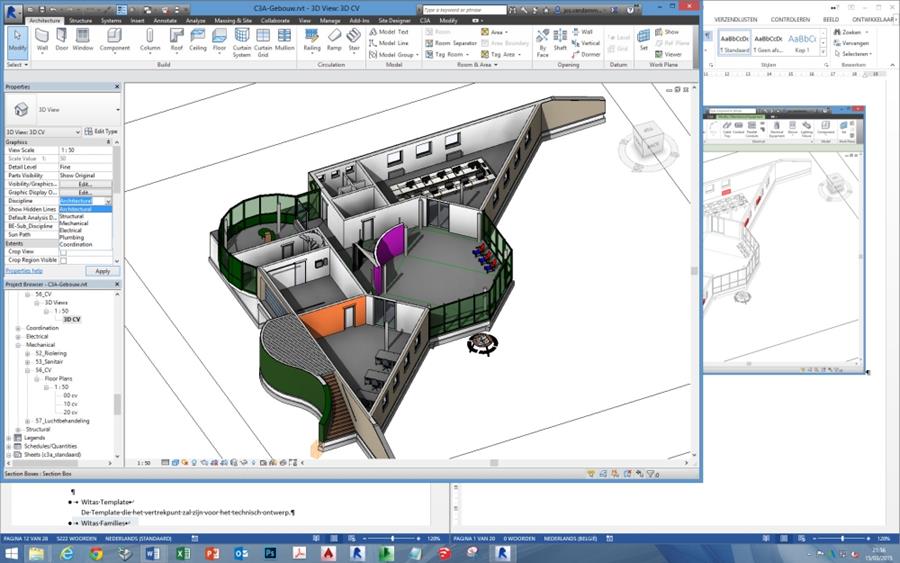Image resolution: width=900 pixels, height=563 pixels.
Task: Select the Column tool
Action: click(150, 38)
